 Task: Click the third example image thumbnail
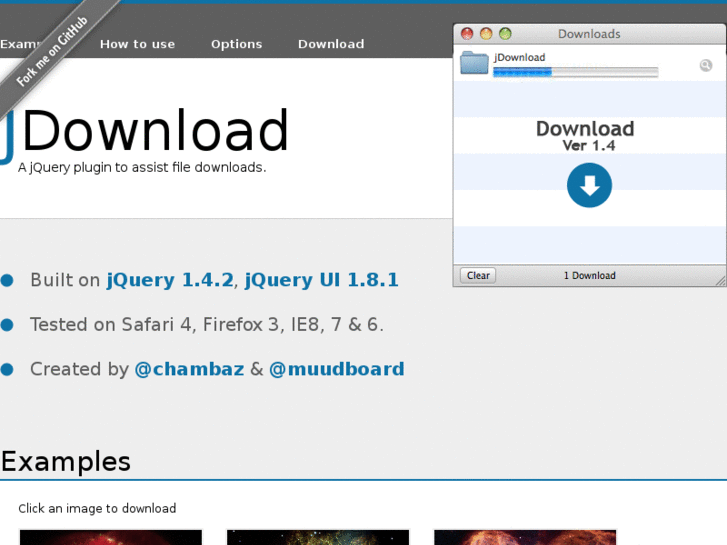[525, 537]
